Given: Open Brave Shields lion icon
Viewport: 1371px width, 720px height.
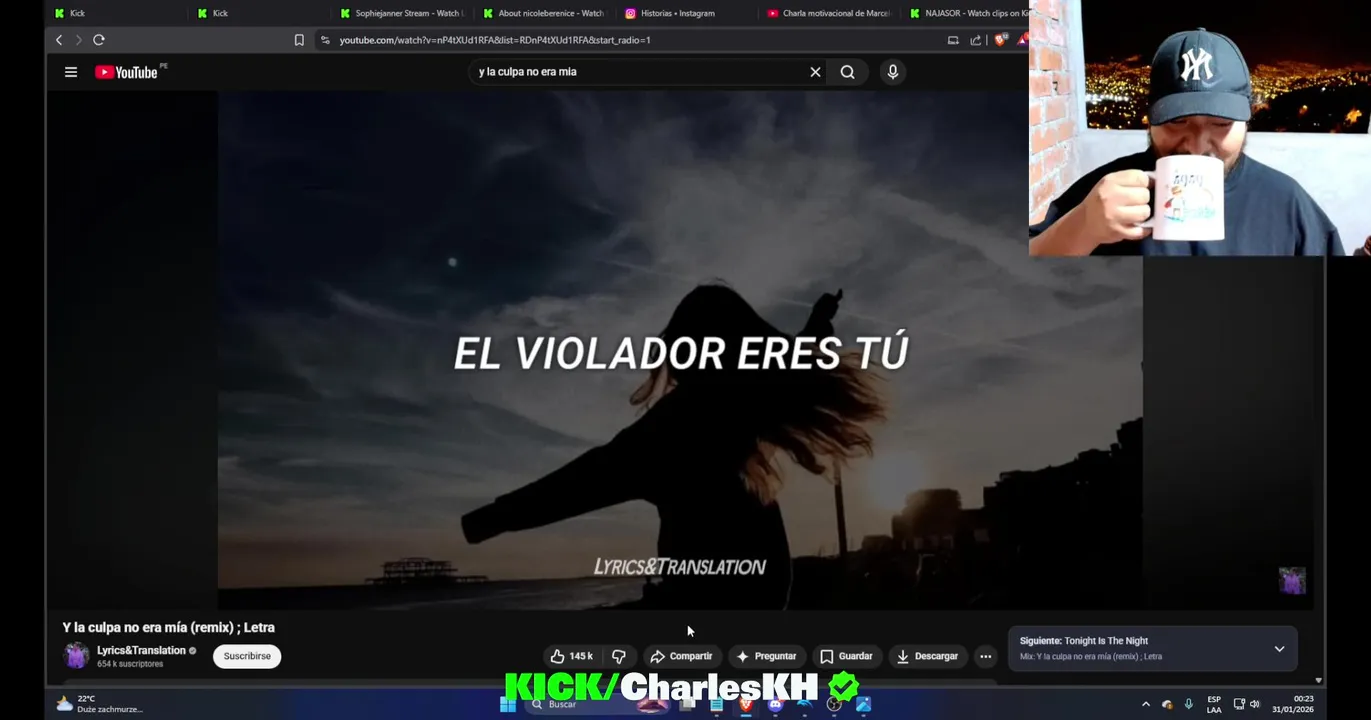Looking at the screenshot, I should point(1000,40).
